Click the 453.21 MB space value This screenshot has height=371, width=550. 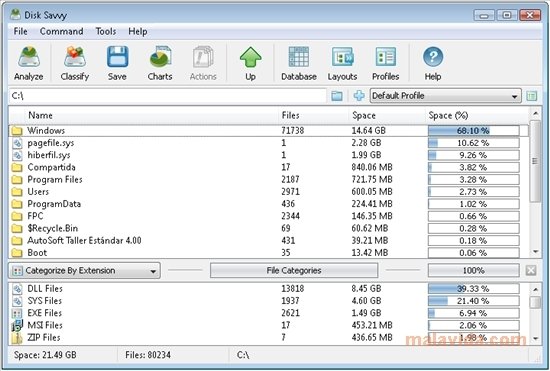pyautogui.click(x=372, y=326)
